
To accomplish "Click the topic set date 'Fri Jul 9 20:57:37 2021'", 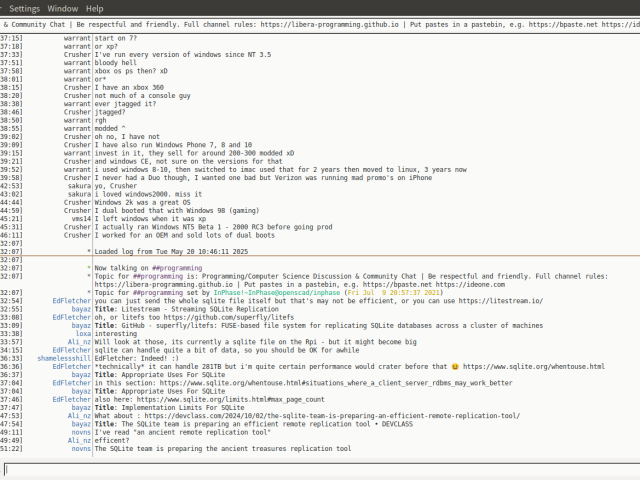I will point(393,293).
